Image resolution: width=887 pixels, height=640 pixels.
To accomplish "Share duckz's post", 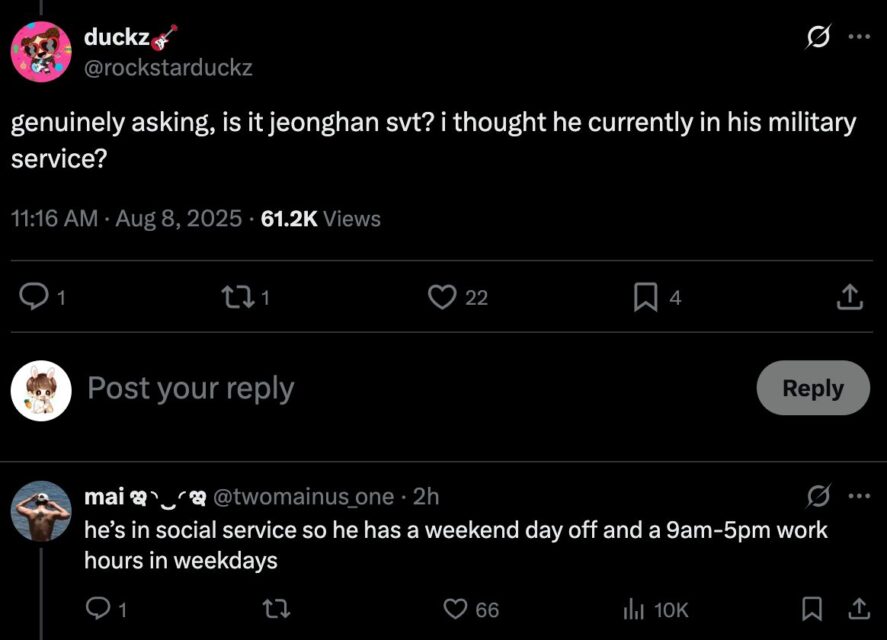I will (x=848, y=297).
